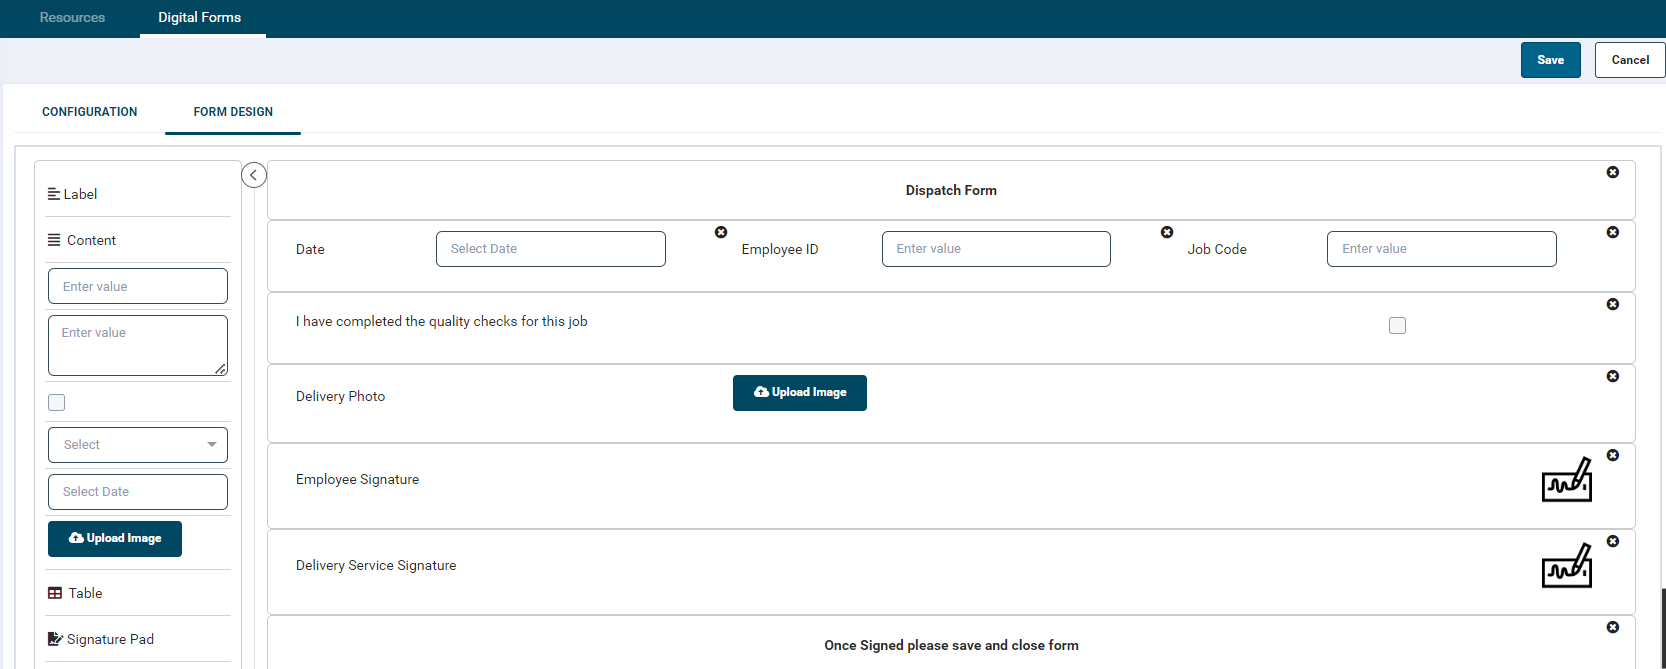Viewport: 1666px width, 669px height.
Task: Delete the Employee ID field using its X icon
Action: tap(1166, 232)
